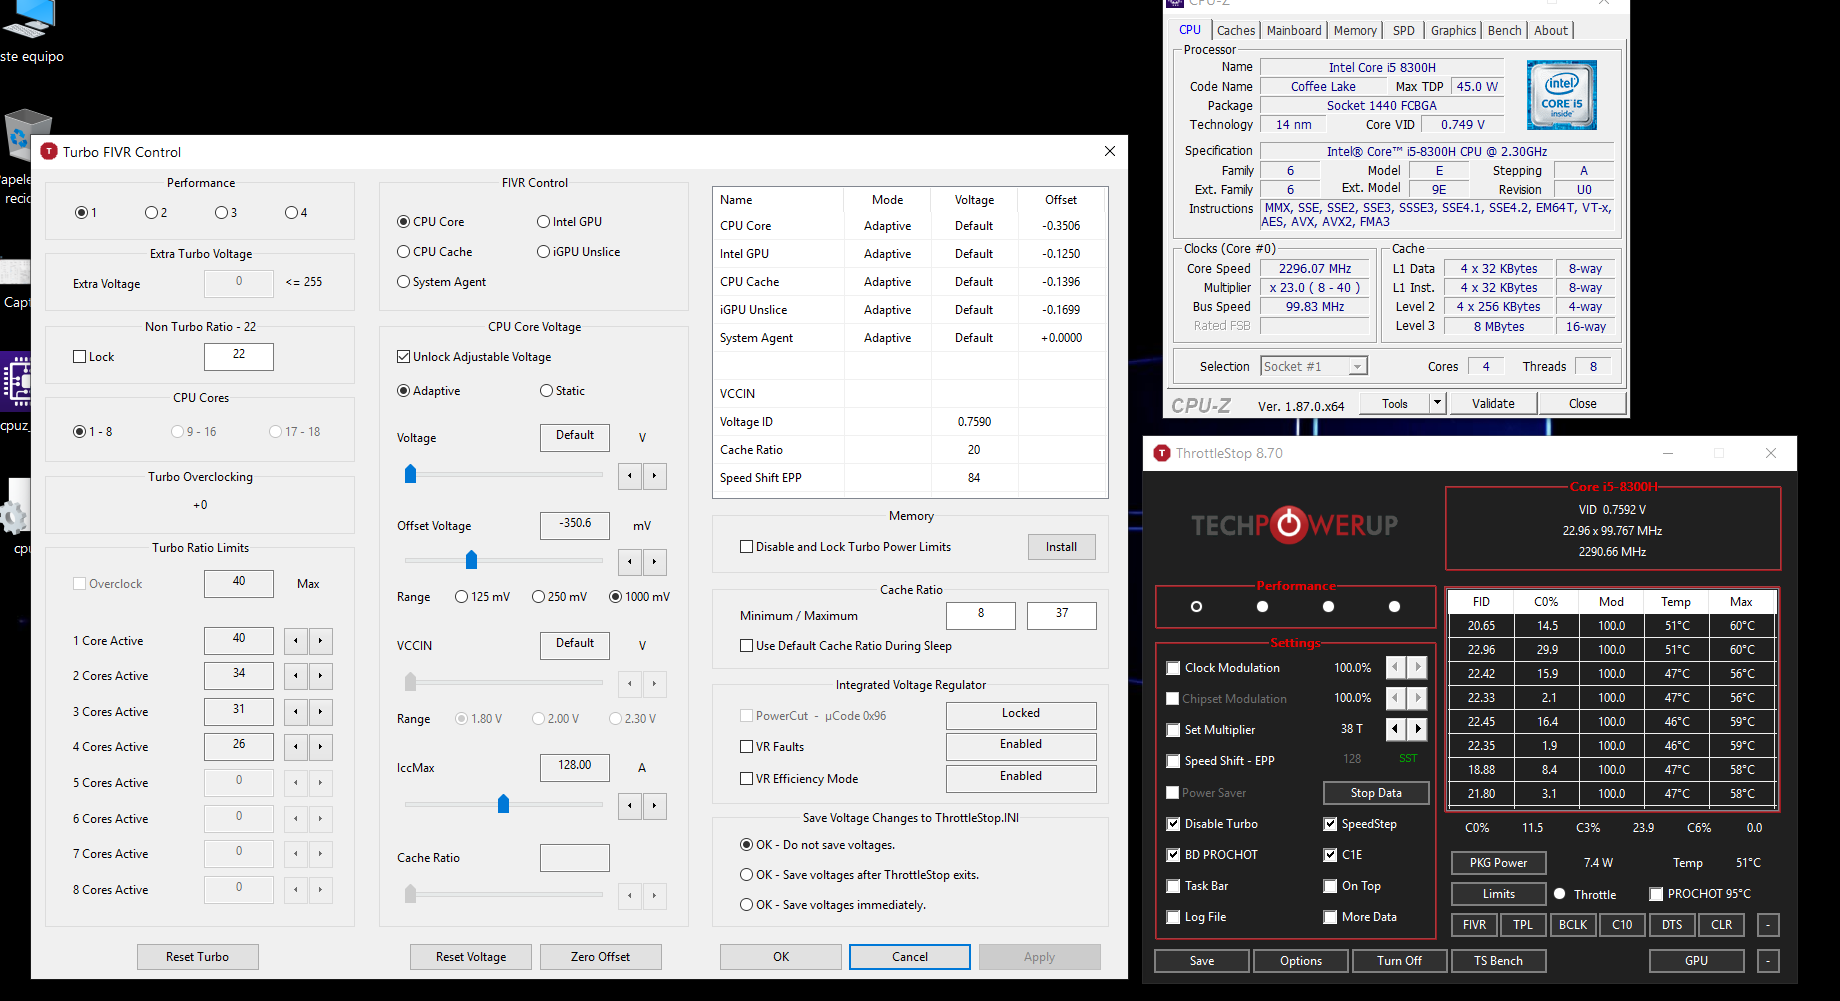Click the minus button beside GPU

point(1768,961)
